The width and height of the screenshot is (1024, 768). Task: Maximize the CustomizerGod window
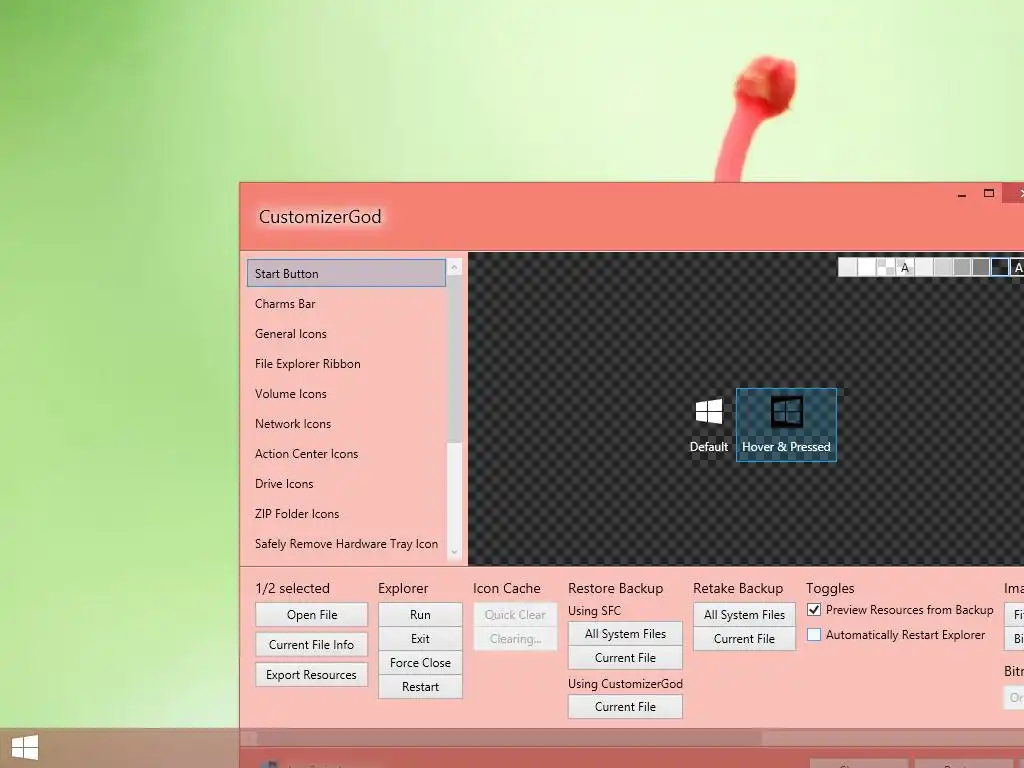tap(989, 193)
